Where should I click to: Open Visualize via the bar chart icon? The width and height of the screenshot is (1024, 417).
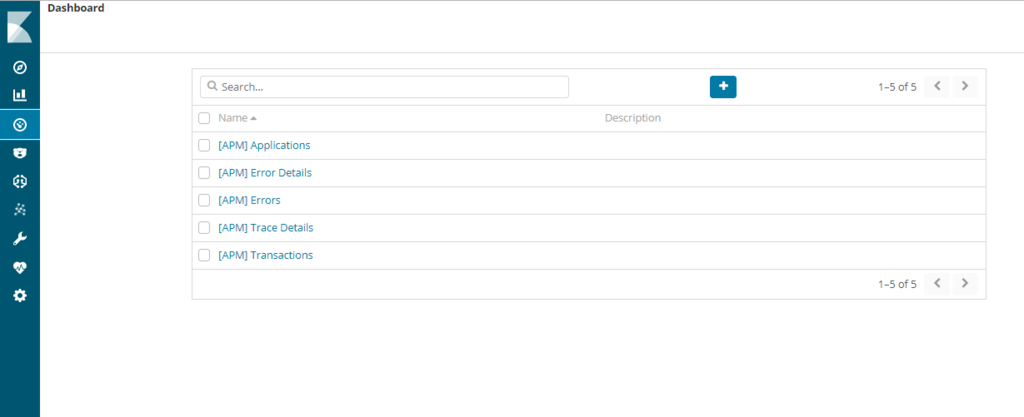(x=20, y=95)
